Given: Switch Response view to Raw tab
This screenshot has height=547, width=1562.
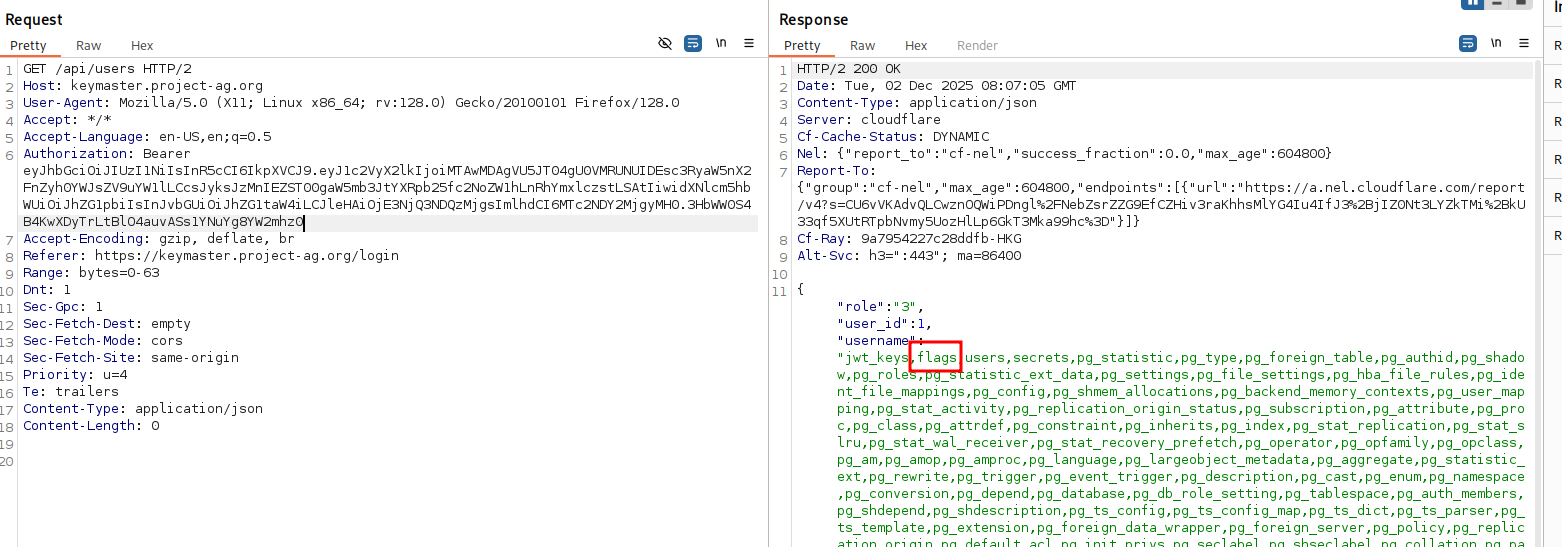Looking at the screenshot, I should tap(862, 45).
